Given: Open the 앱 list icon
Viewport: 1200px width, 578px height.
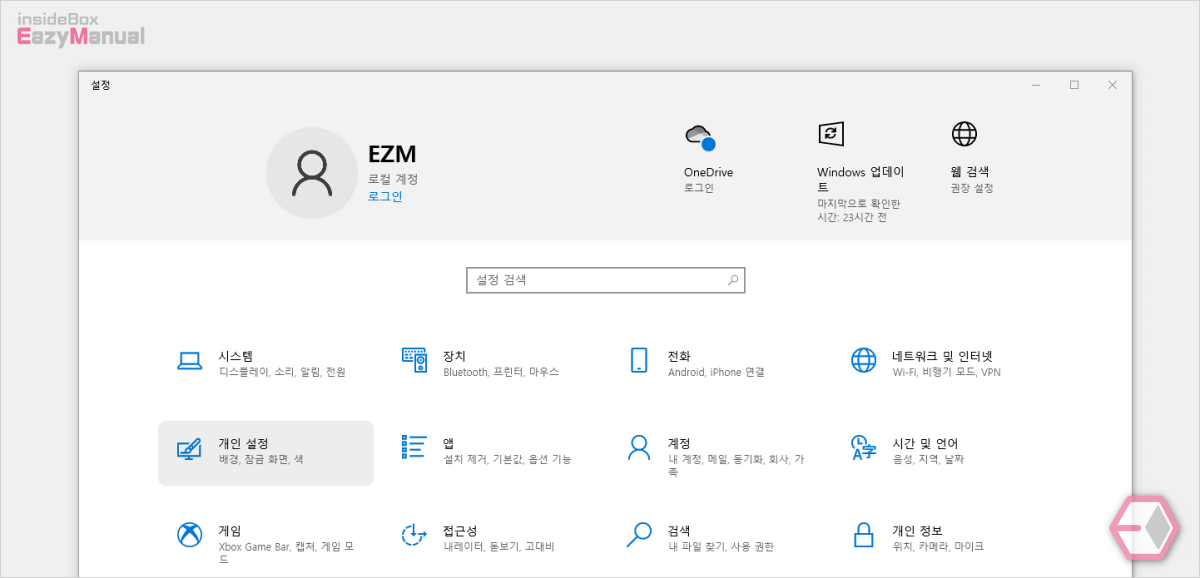Looking at the screenshot, I should (415, 447).
